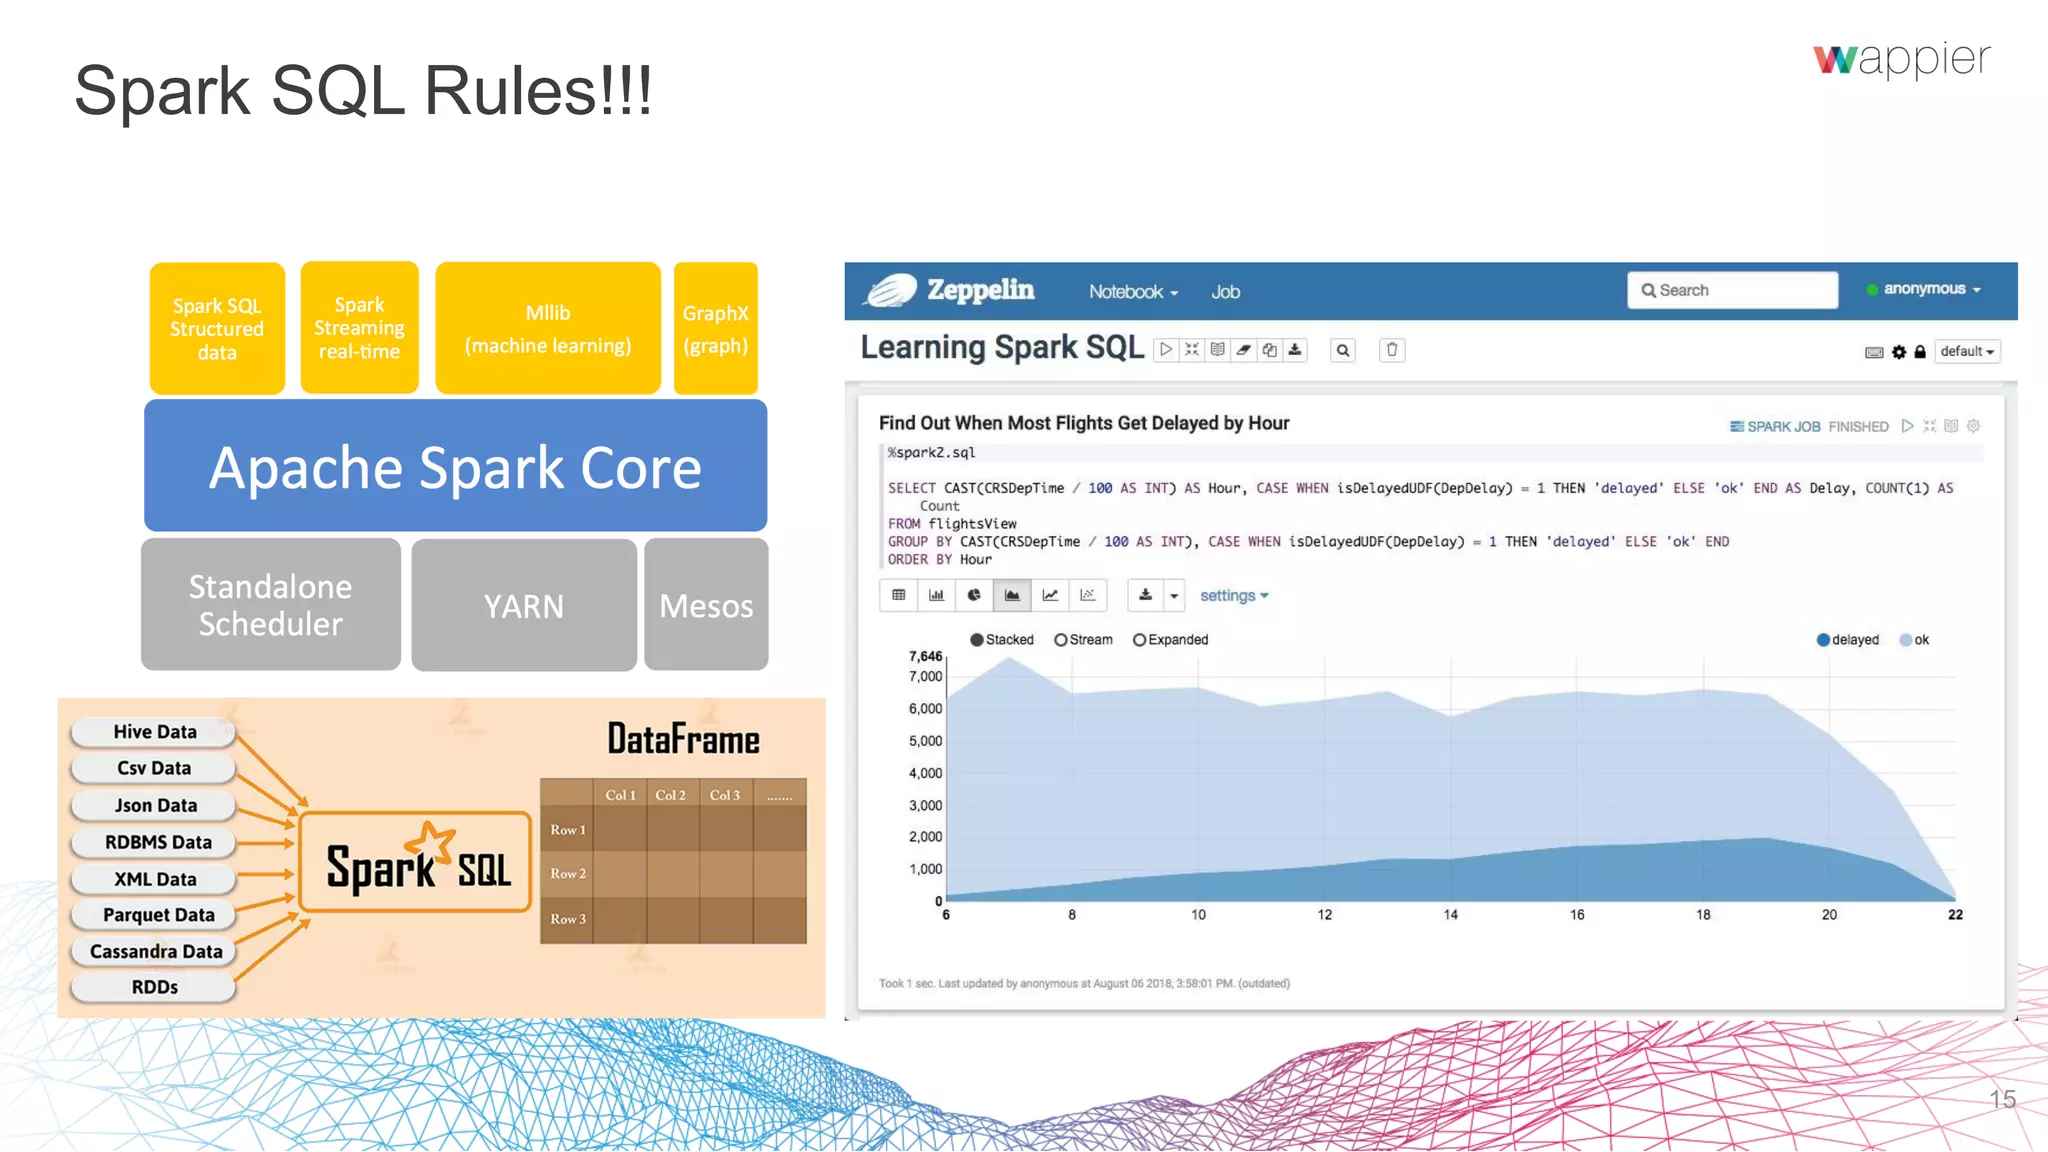
Task: Click the Json Data source label
Action: pos(154,805)
